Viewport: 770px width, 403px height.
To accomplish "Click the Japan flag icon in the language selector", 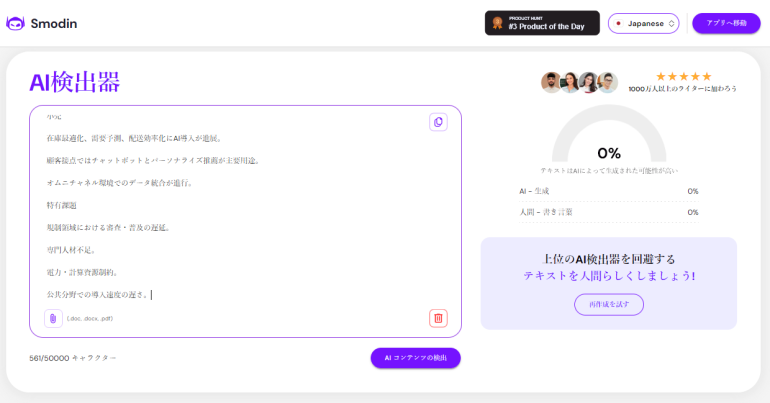I will (618, 24).
